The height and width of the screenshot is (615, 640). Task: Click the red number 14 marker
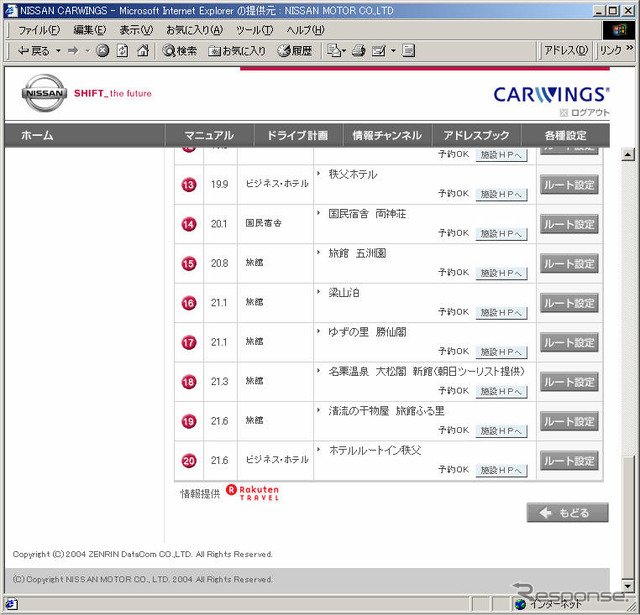189,224
